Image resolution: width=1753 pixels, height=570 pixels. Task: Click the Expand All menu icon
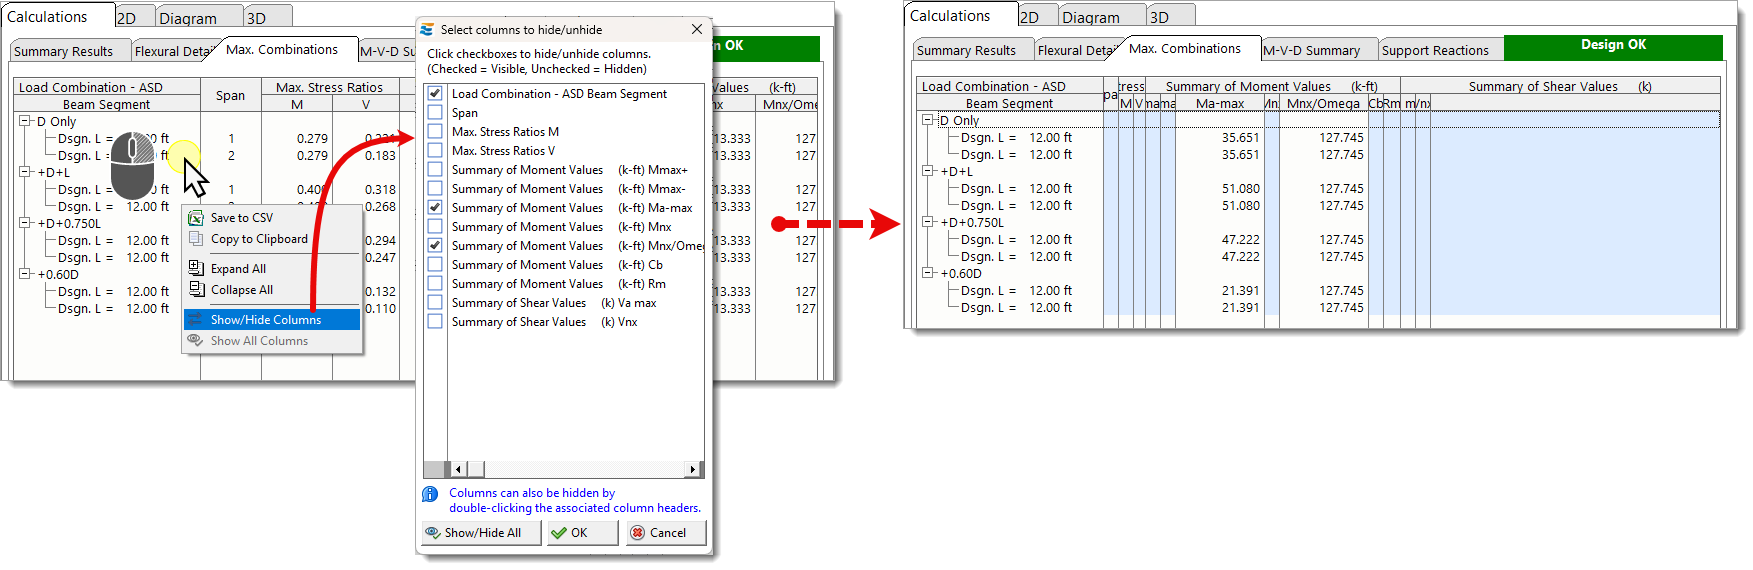(196, 268)
